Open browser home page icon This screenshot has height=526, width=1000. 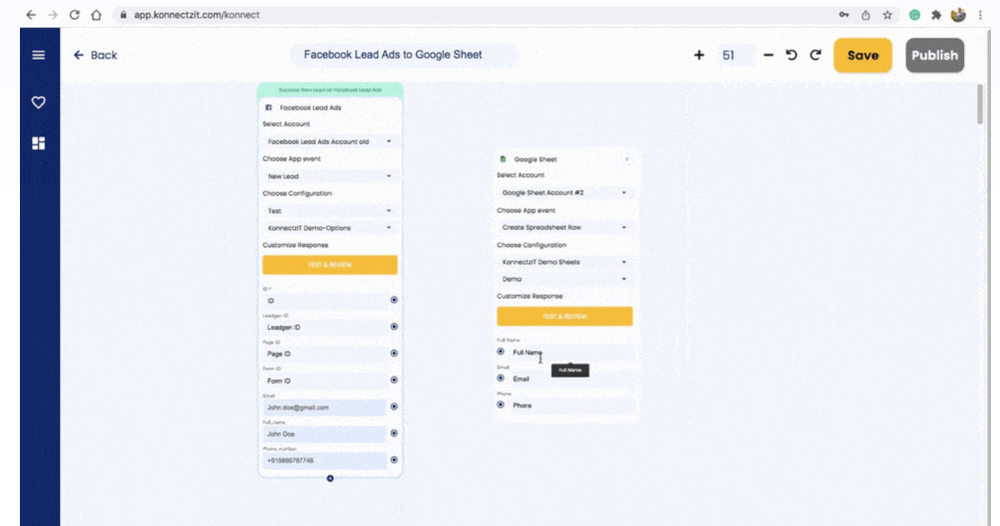96,15
